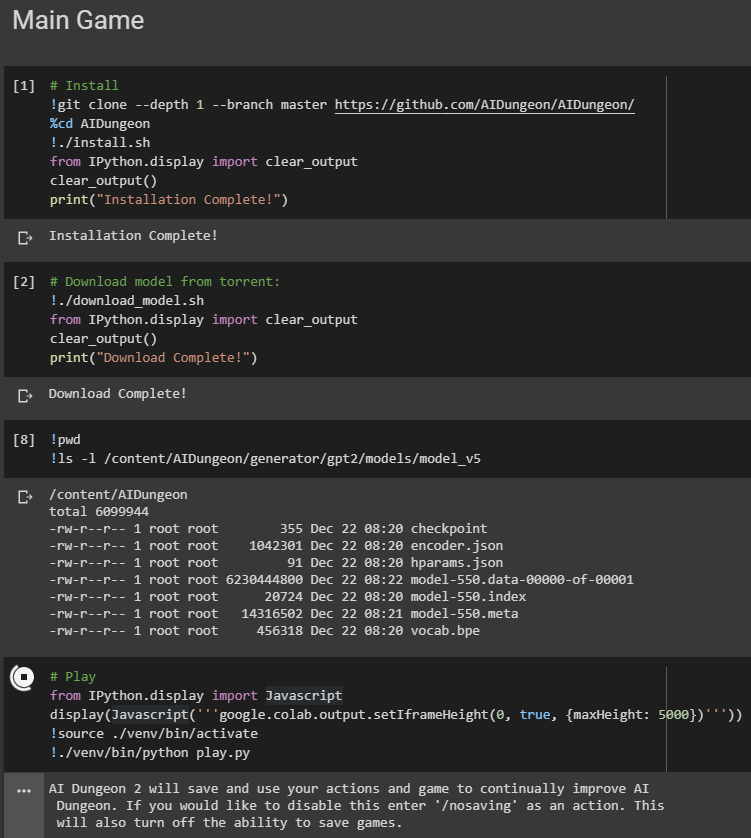Viewport: 751px width, 838px height.
Task: Click the AI Dungeon 2 saving notice
Action: [357, 806]
